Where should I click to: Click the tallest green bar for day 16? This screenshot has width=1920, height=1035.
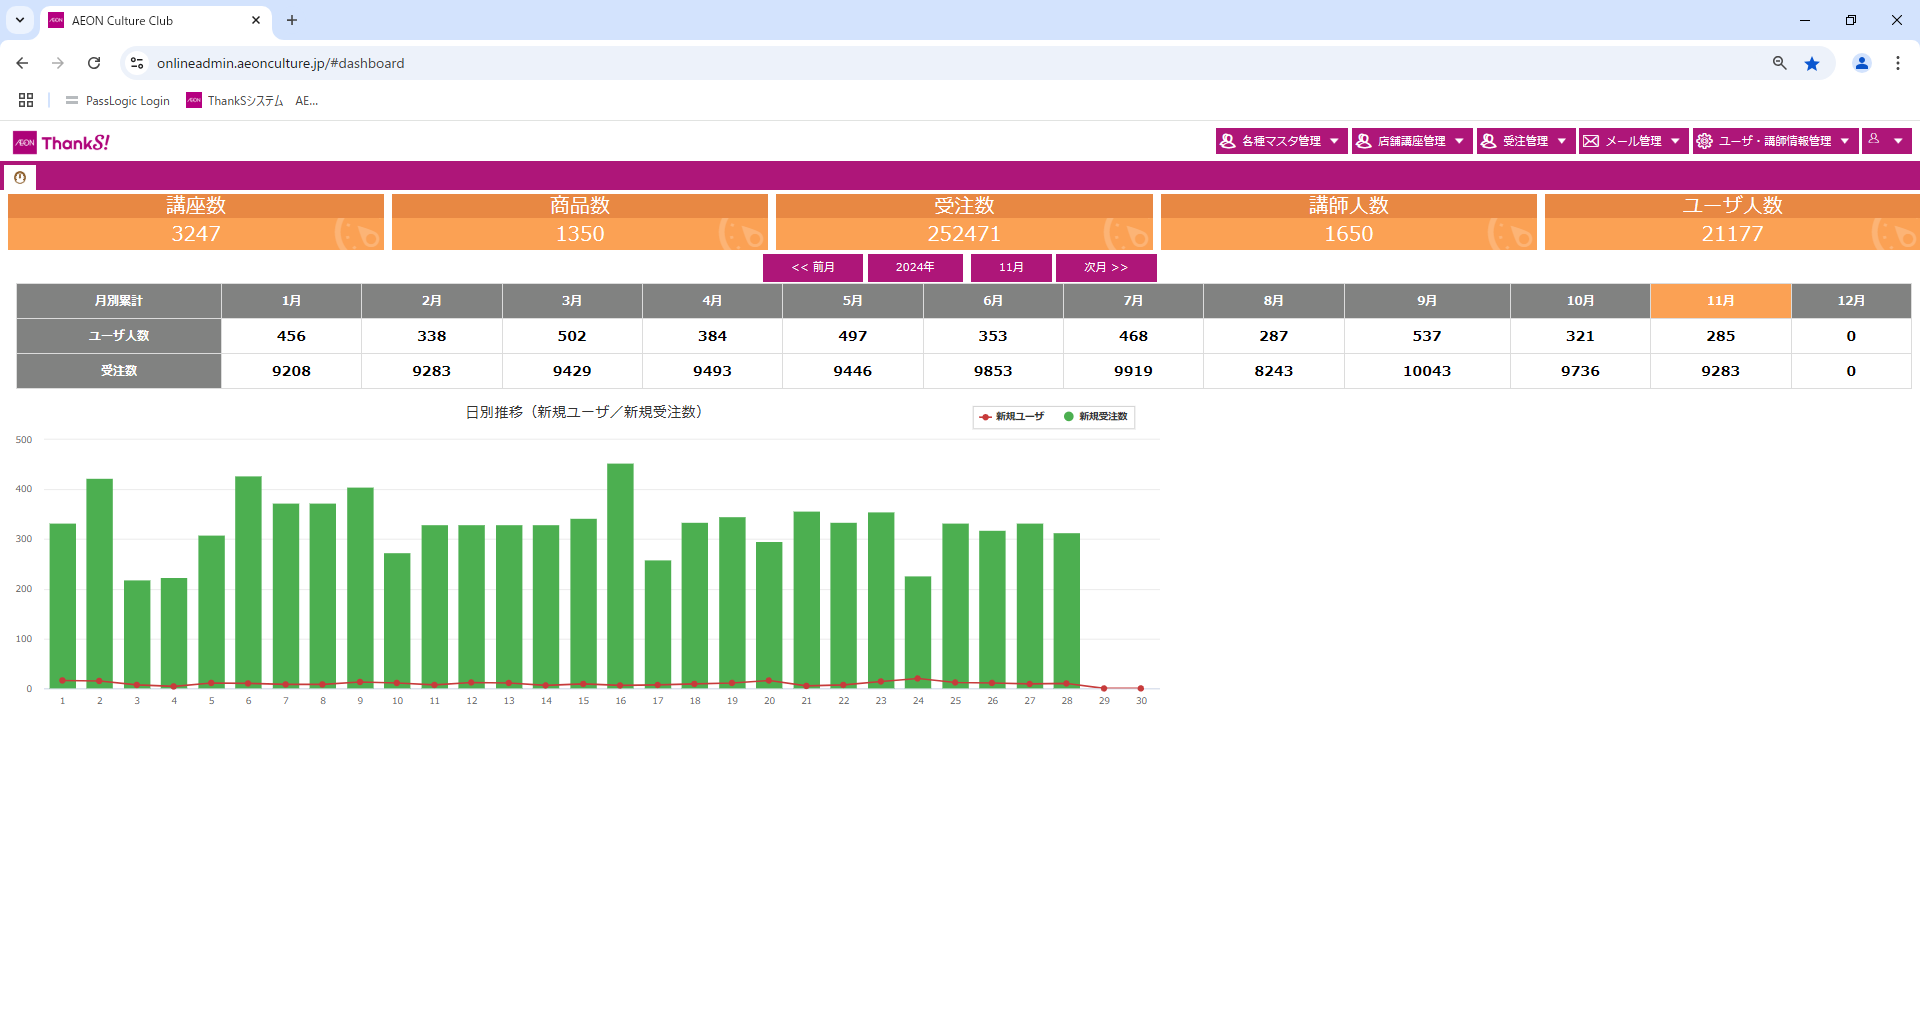620,575
